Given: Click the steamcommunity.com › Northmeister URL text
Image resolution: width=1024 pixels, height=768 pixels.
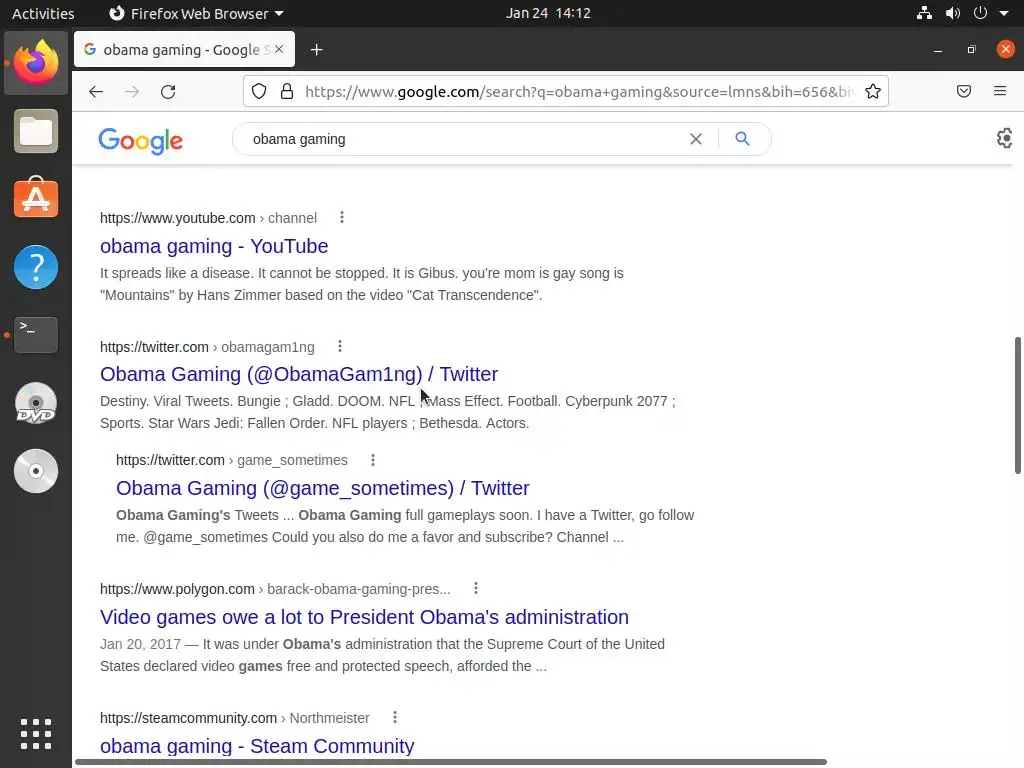Looking at the screenshot, I should pos(234,718).
